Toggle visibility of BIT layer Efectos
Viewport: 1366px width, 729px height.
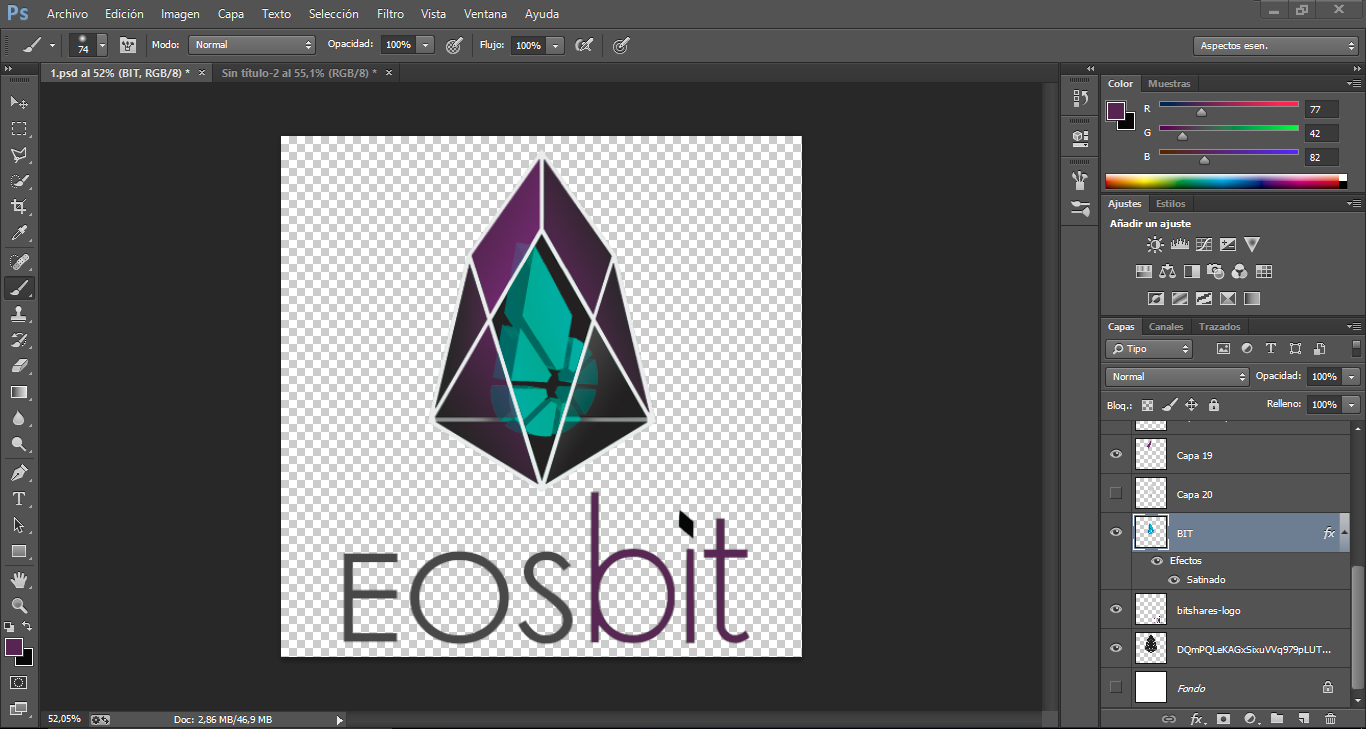tap(1157, 561)
